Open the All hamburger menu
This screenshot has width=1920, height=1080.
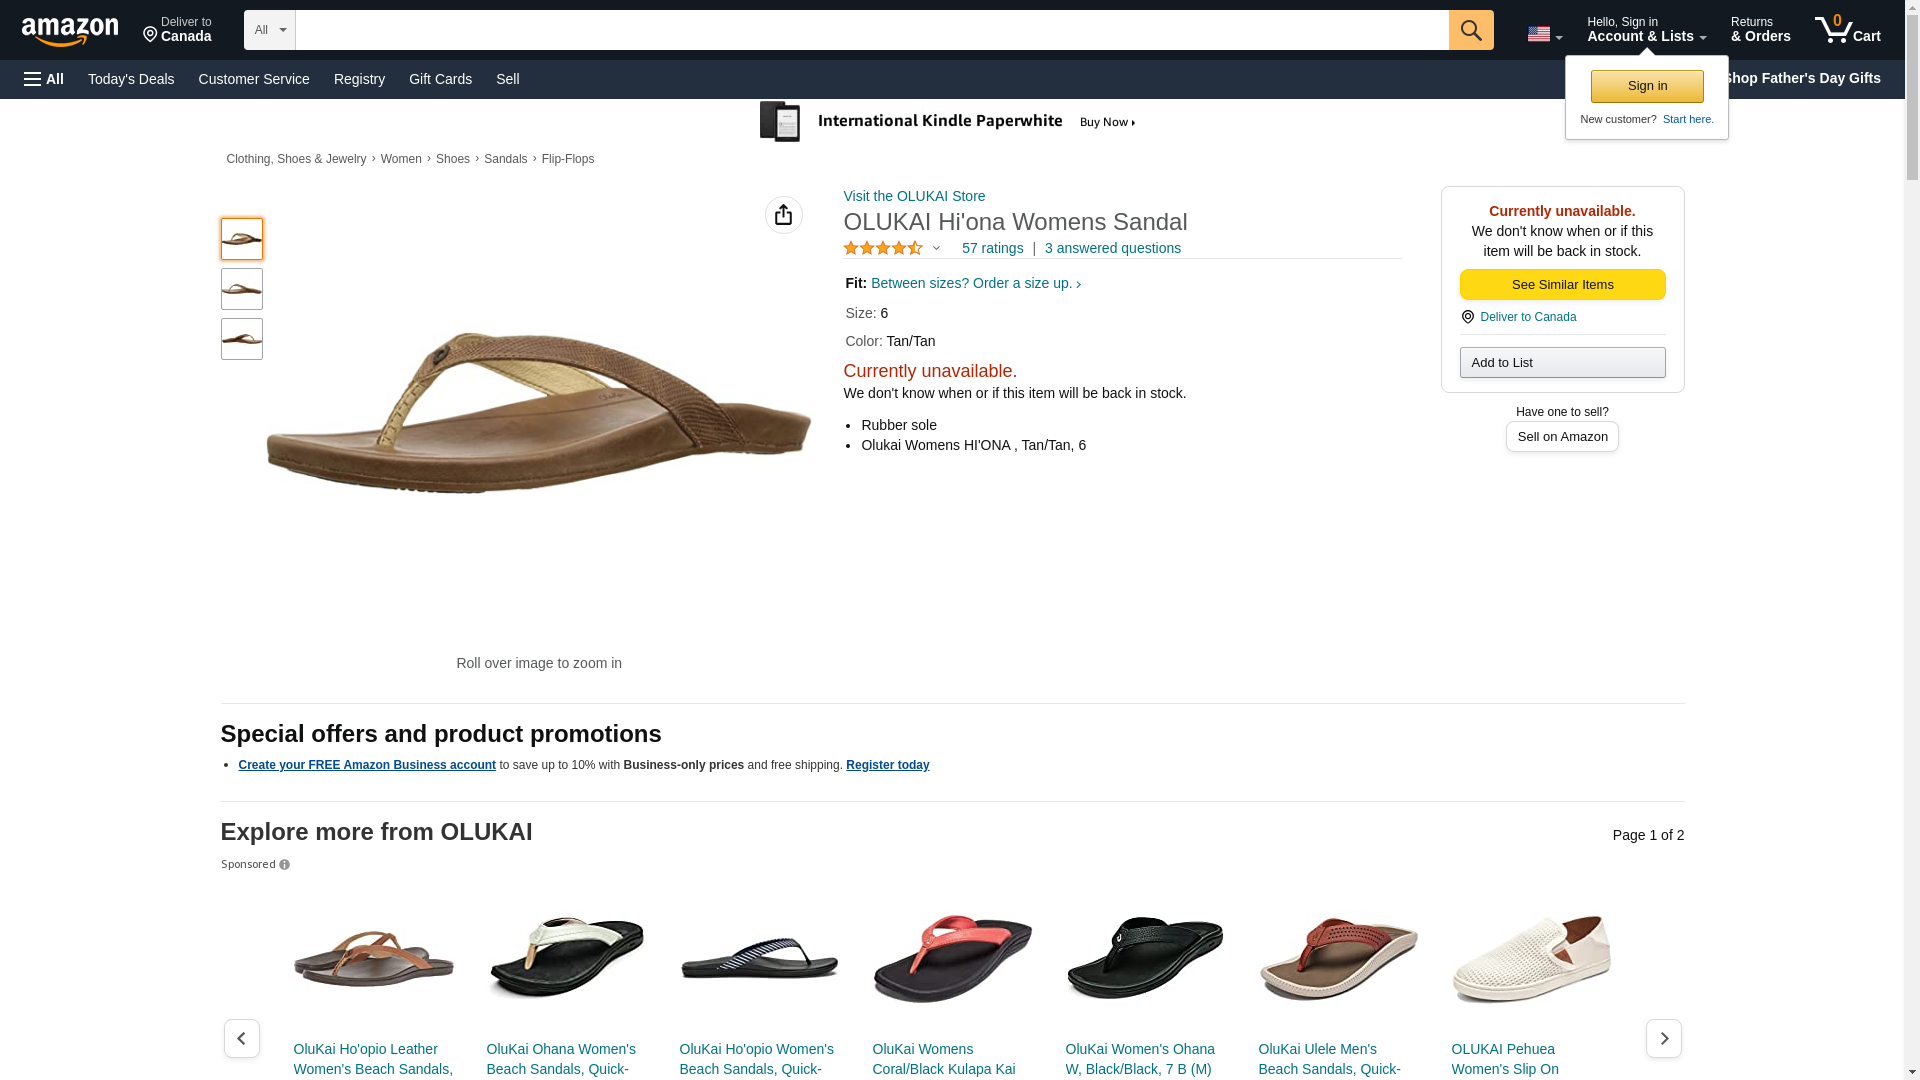click(x=44, y=79)
